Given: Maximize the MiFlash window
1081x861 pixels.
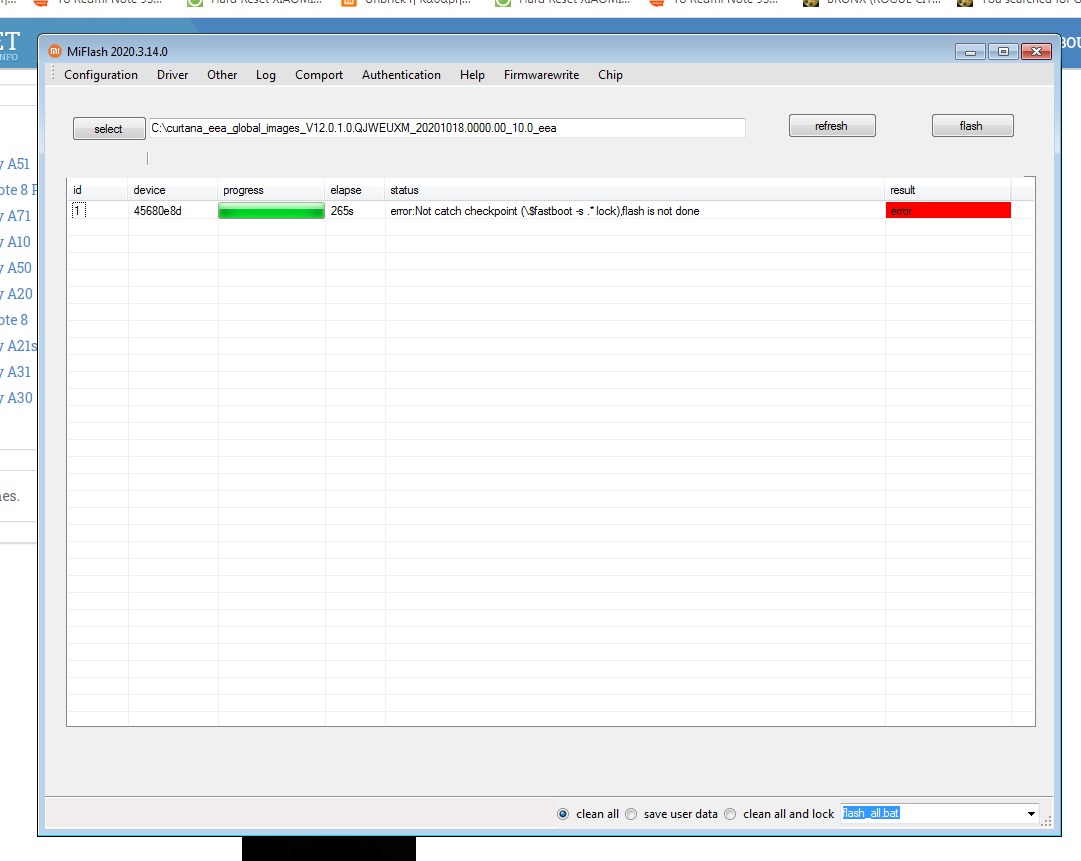Looking at the screenshot, I should 1003,52.
